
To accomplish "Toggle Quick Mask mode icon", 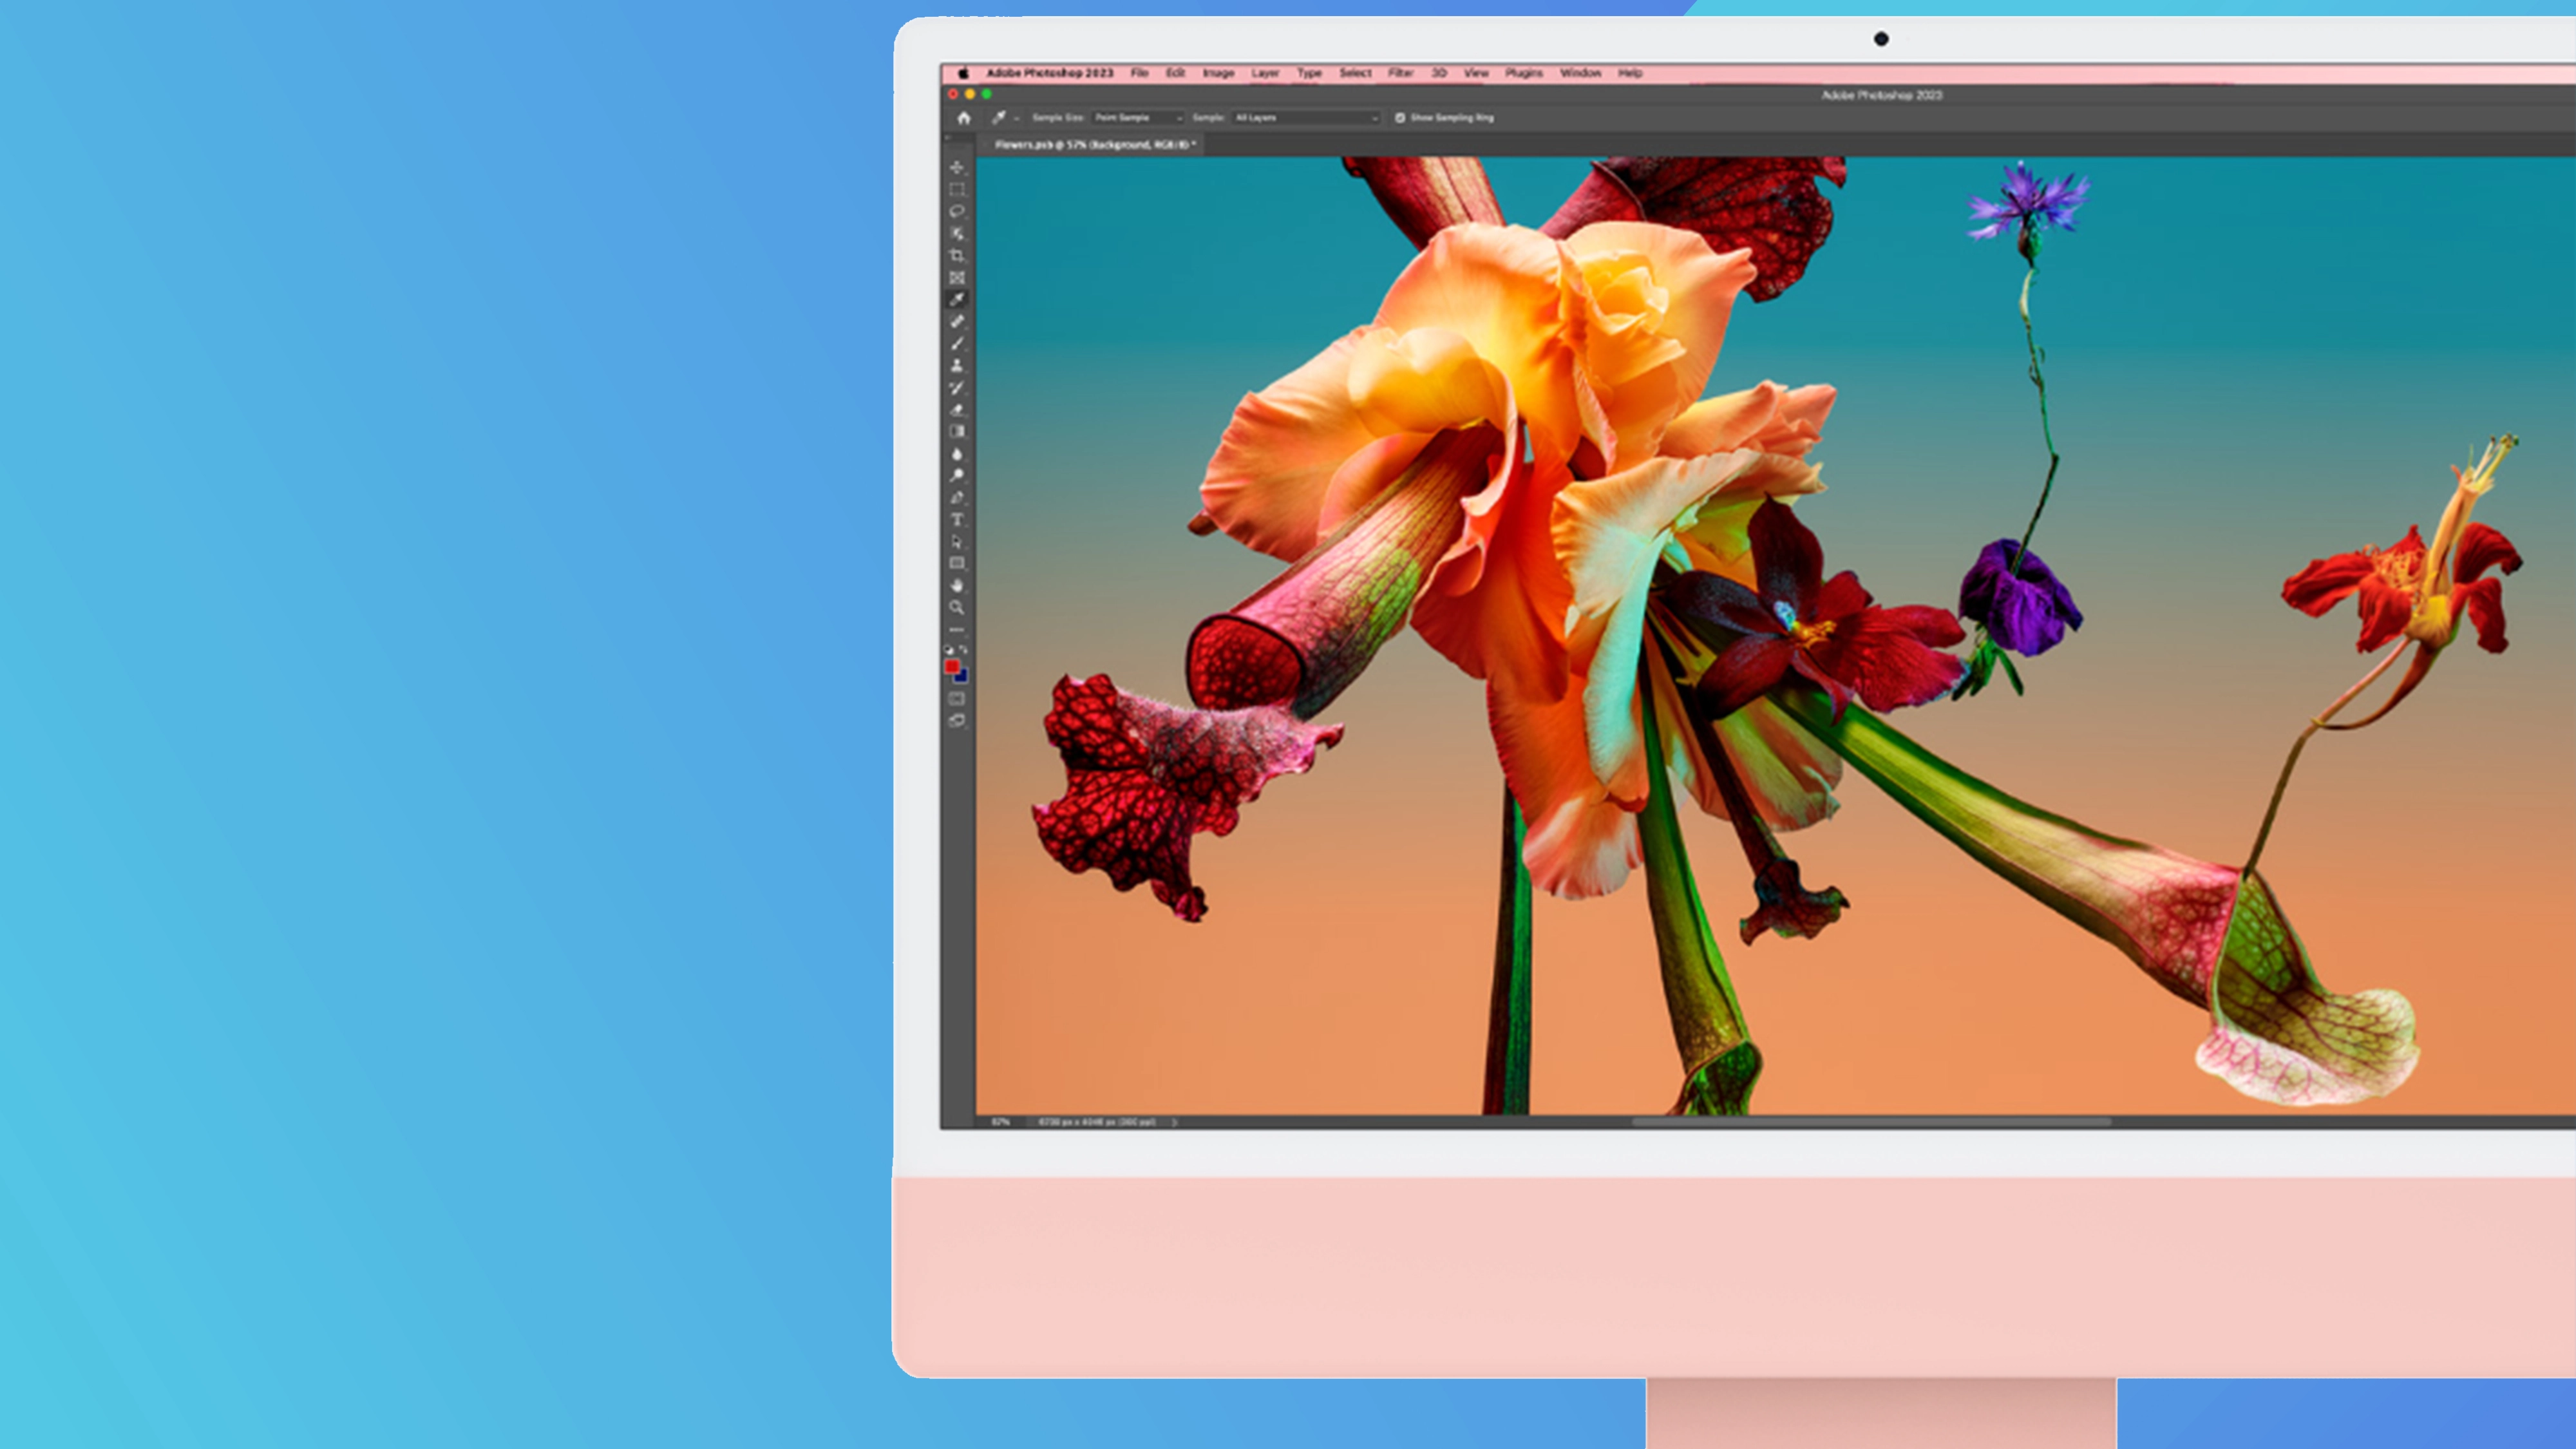I will click(x=957, y=698).
